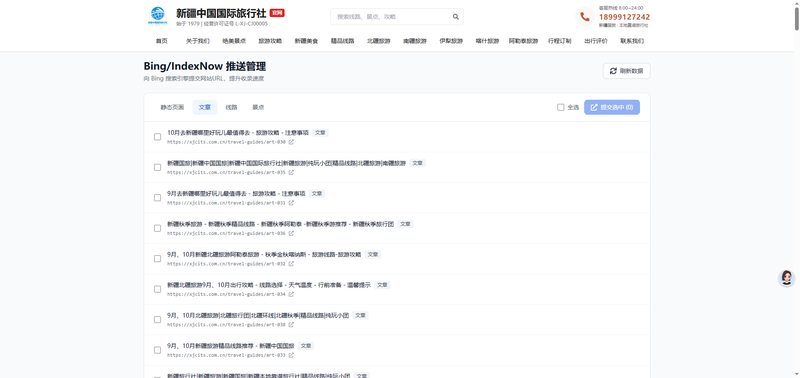Viewport: 800px width, 378px height.
Task: Switch to the 线路 tab
Action: click(232, 108)
